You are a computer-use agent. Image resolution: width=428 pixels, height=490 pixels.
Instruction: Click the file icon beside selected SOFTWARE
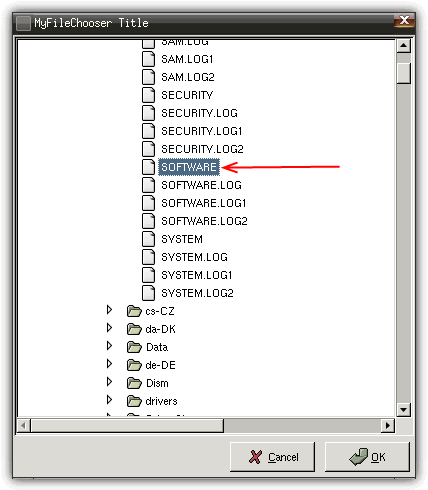coord(148,167)
